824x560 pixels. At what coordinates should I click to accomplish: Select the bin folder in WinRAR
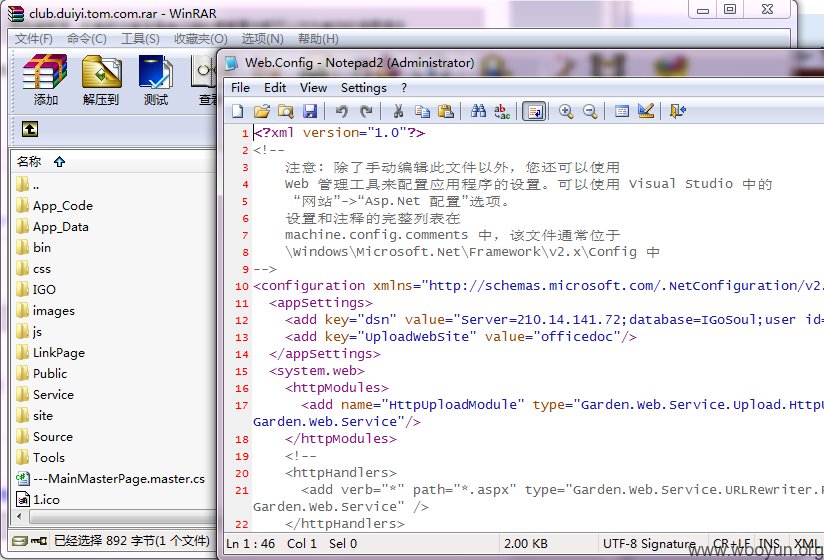34,248
